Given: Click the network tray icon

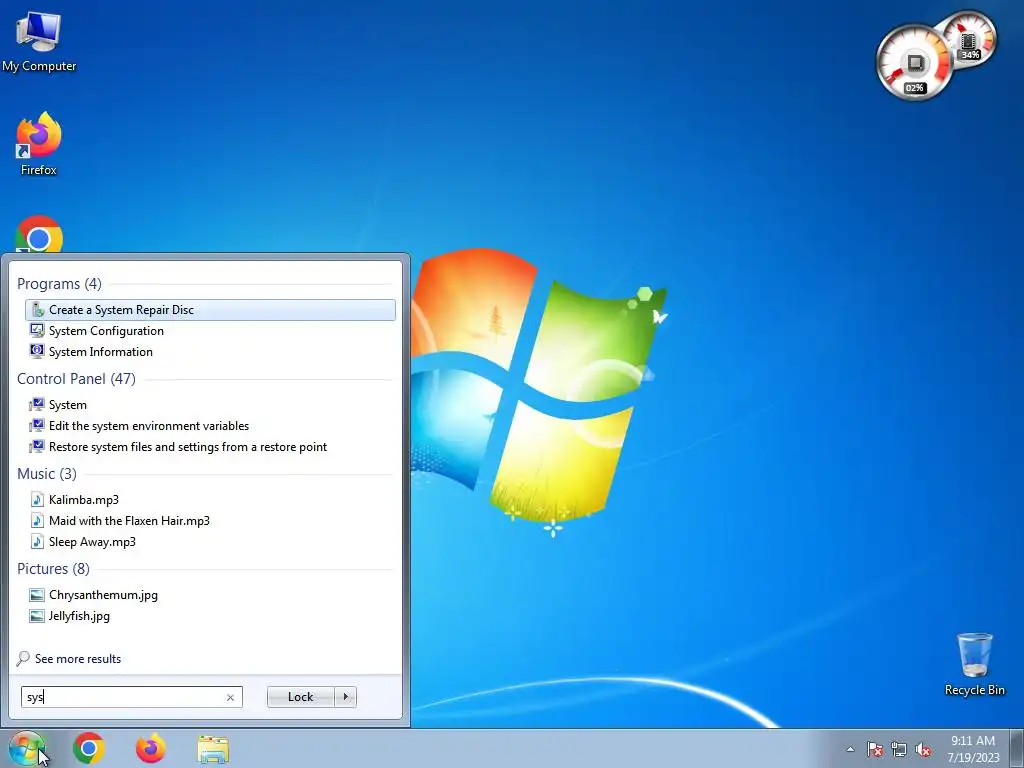Looking at the screenshot, I should tap(899, 749).
